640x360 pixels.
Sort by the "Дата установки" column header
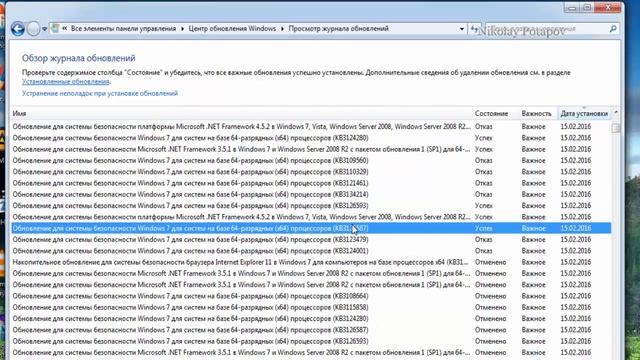[584, 113]
